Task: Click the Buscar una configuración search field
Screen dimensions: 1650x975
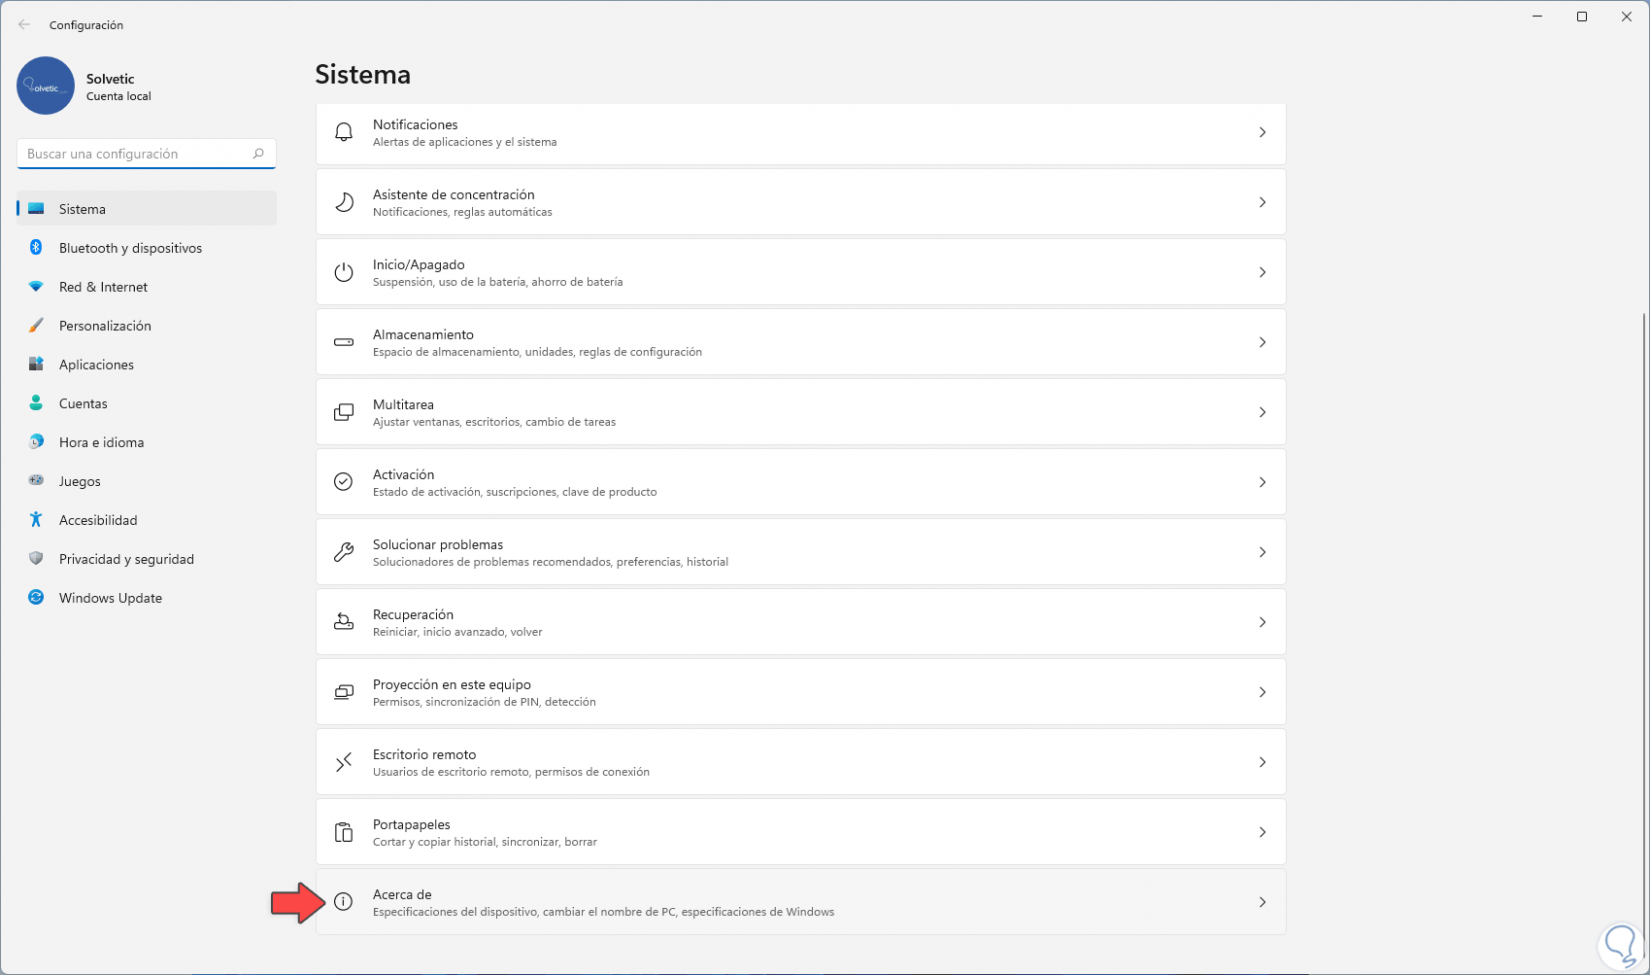Action: click(x=135, y=154)
